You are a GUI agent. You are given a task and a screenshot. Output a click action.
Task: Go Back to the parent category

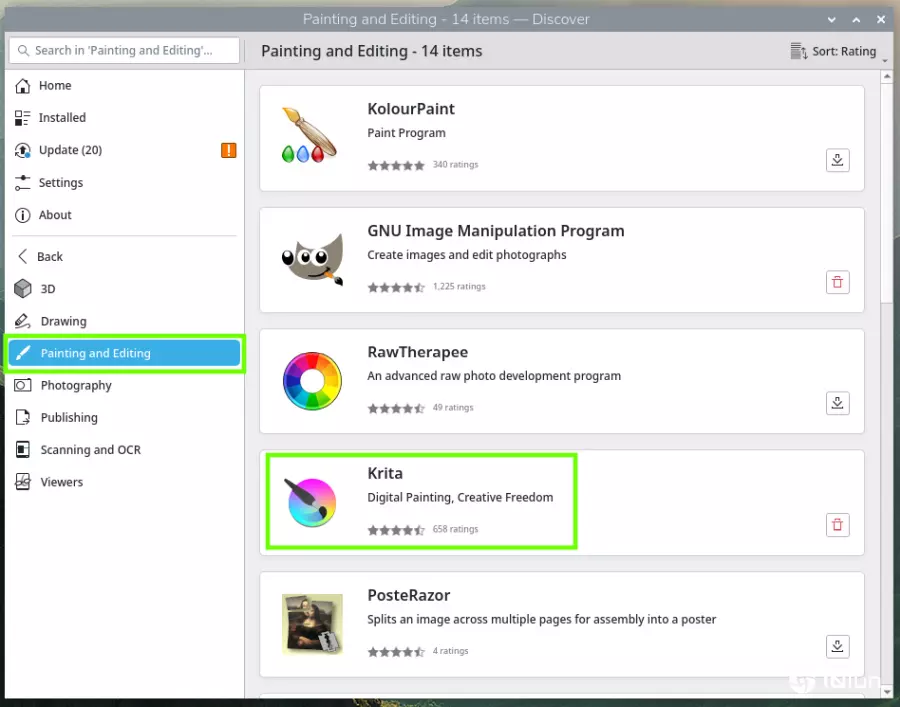pyautogui.click(x=50, y=257)
